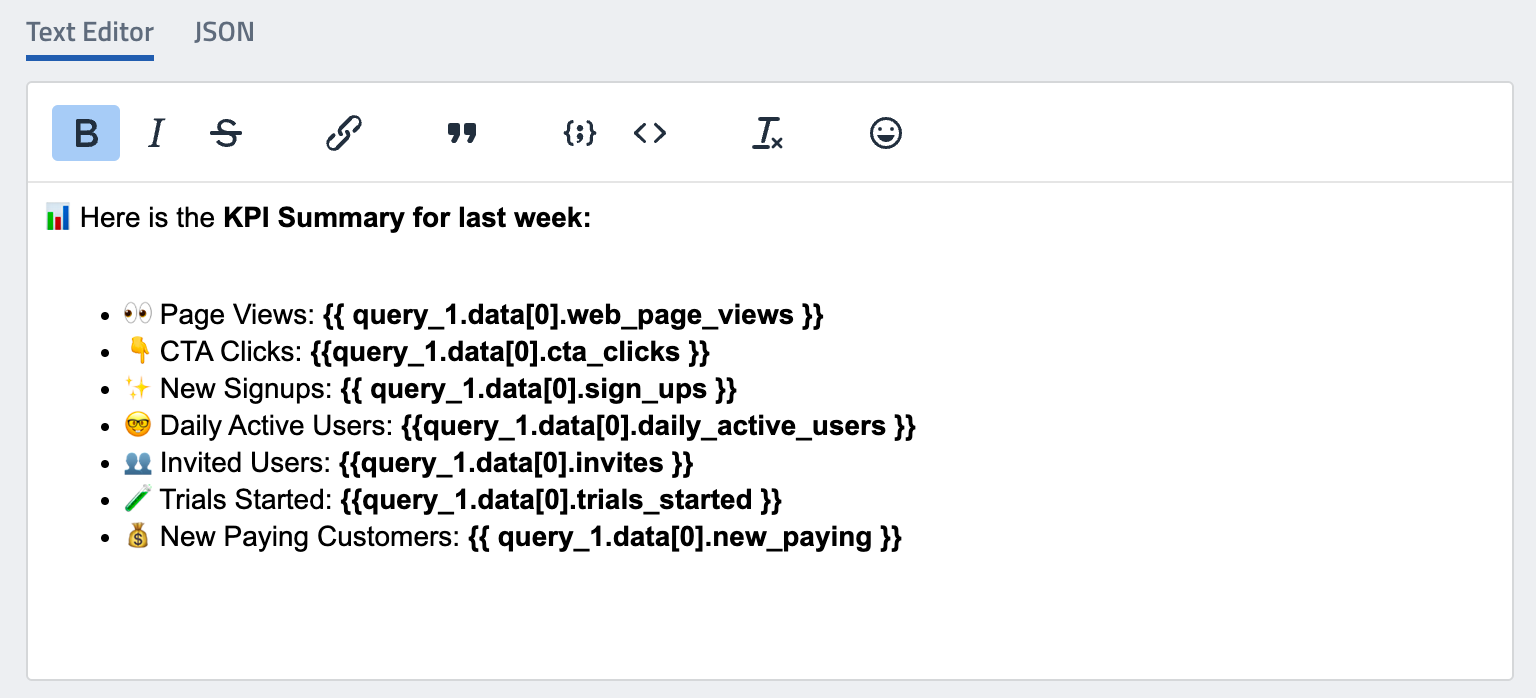Screen dimensions: 1536x698
Task: Enable italic text formatting
Action: click(155, 133)
